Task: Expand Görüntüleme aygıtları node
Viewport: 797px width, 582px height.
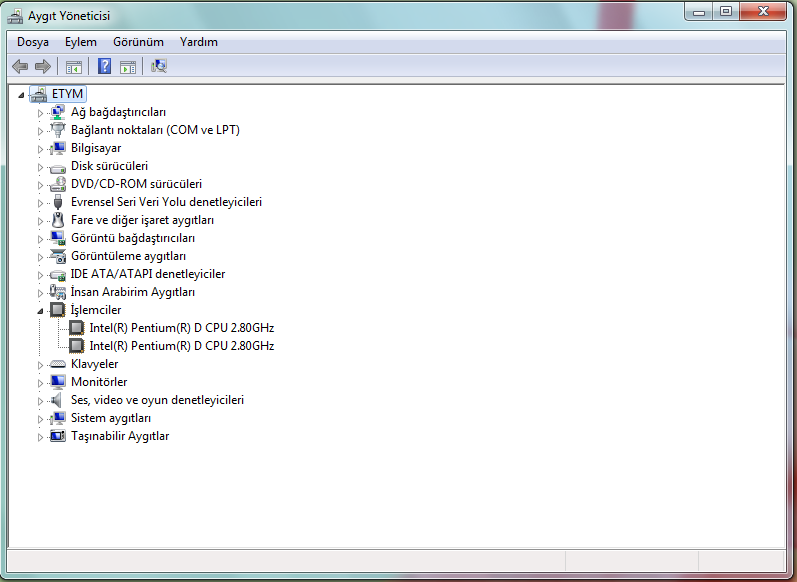Action: click(x=40, y=257)
